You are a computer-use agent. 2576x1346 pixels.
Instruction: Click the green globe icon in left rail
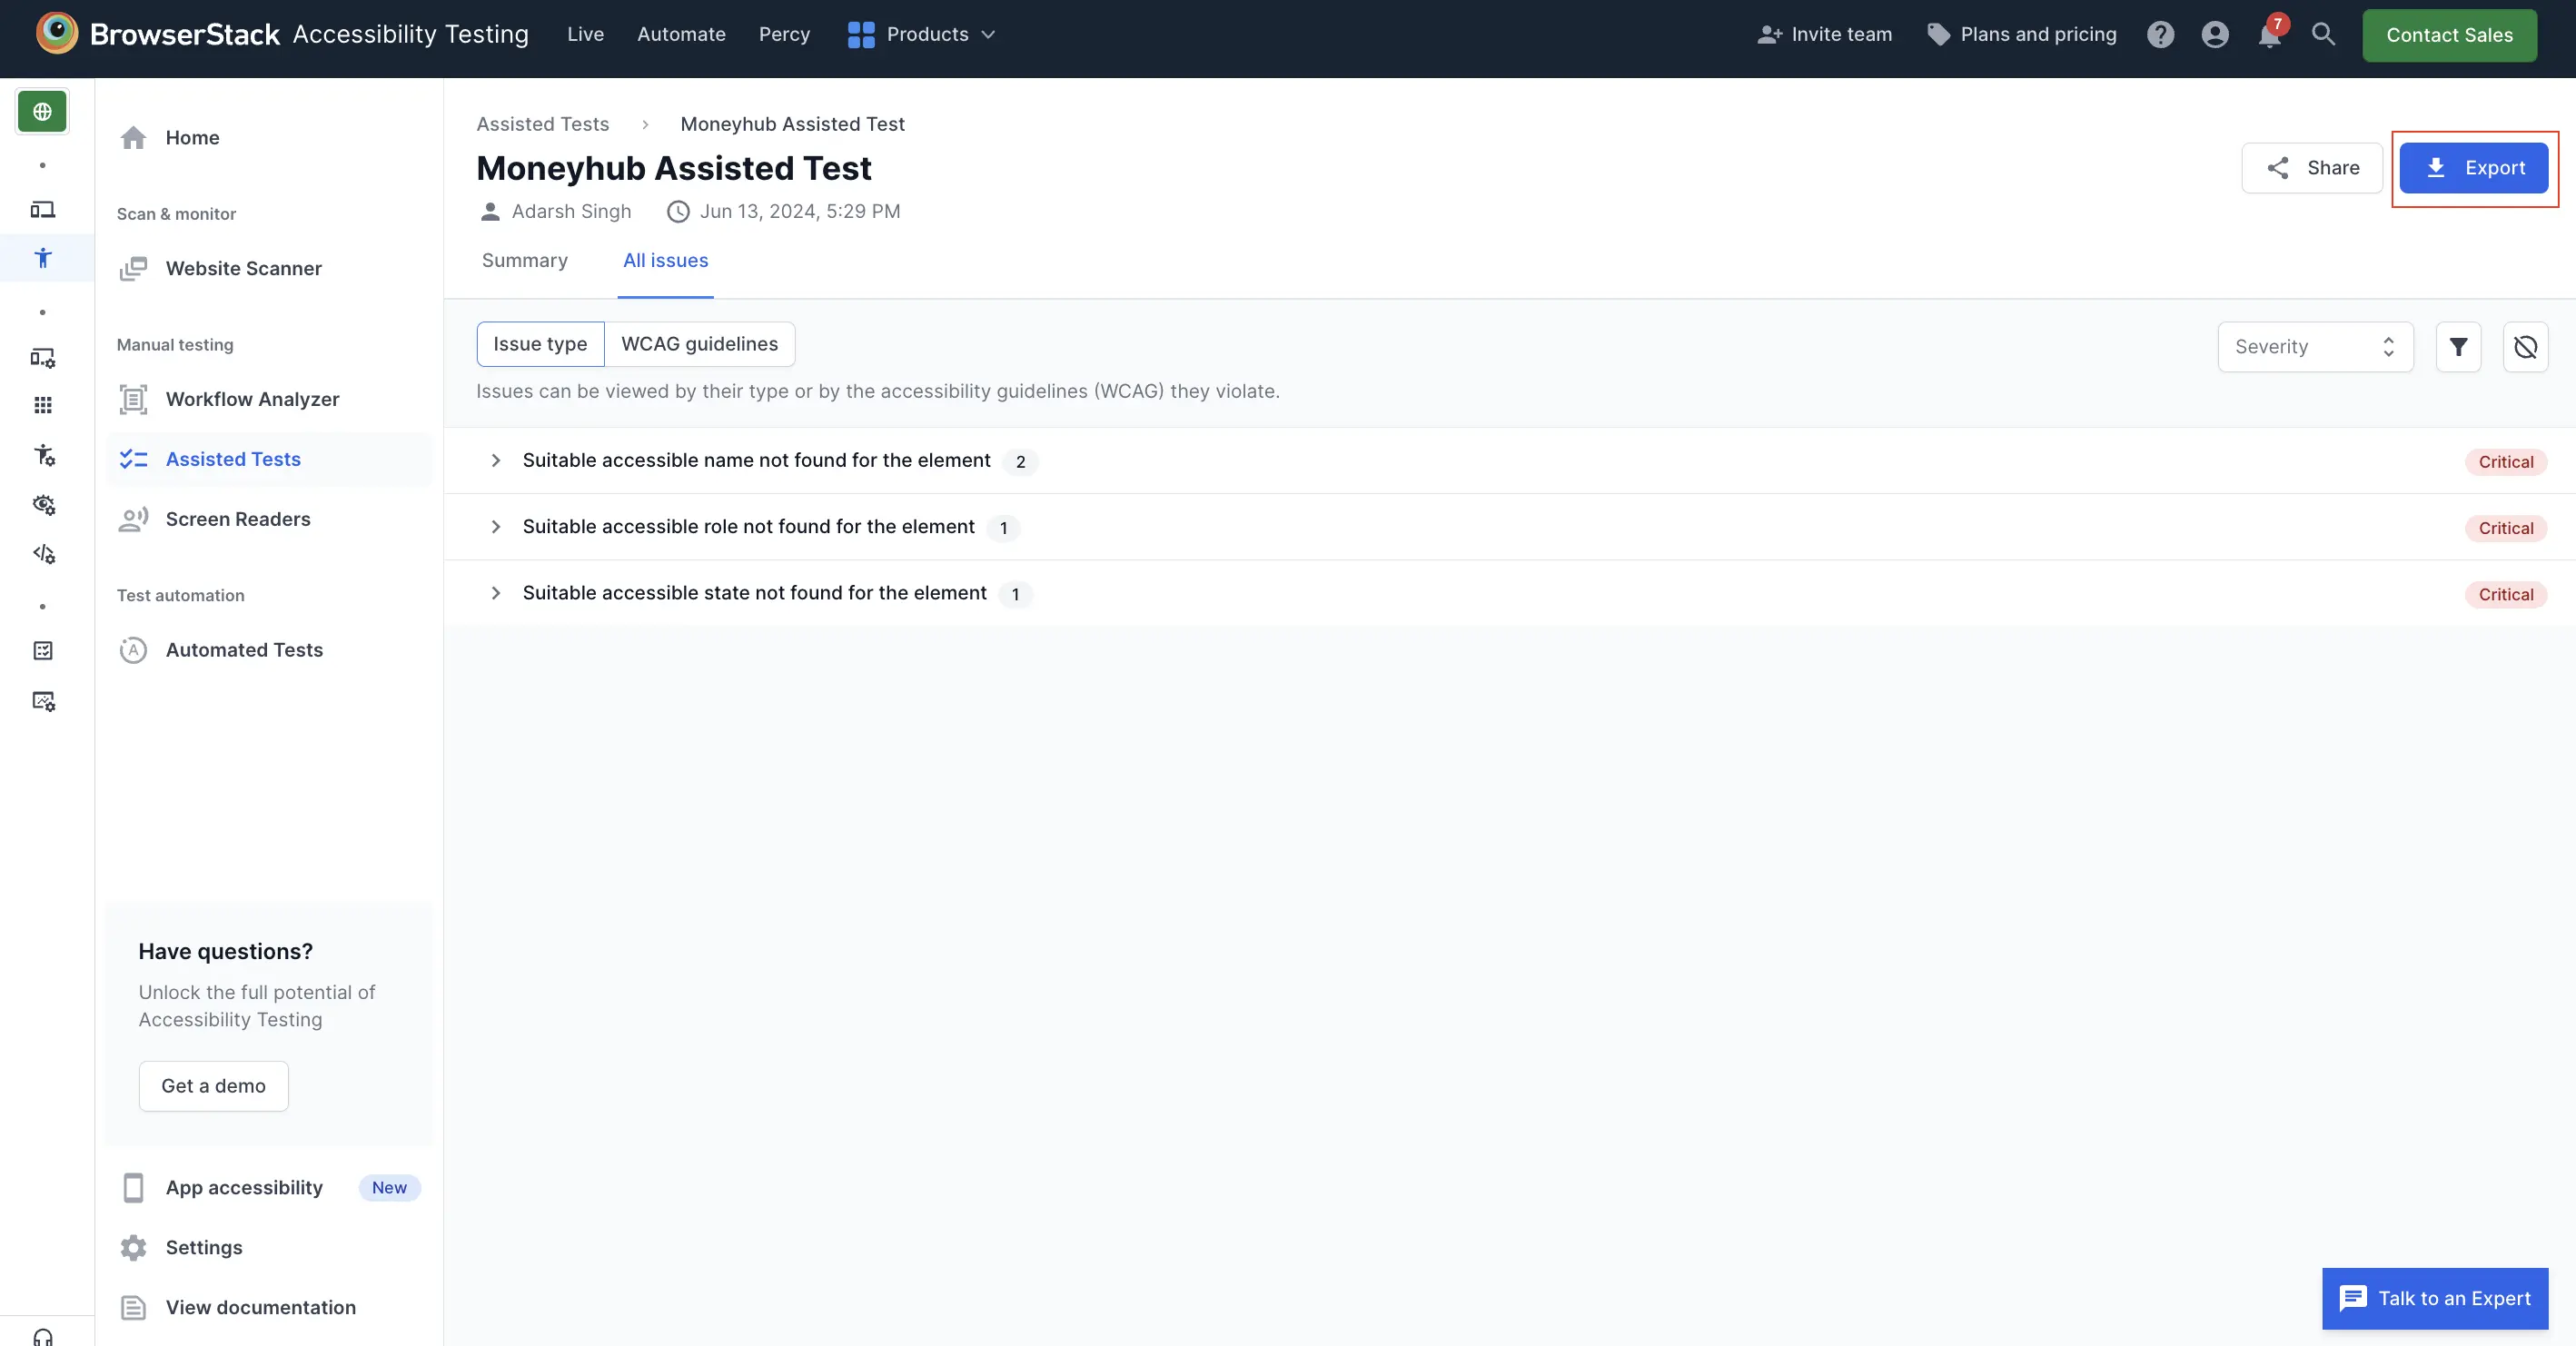pyautogui.click(x=42, y=111)
